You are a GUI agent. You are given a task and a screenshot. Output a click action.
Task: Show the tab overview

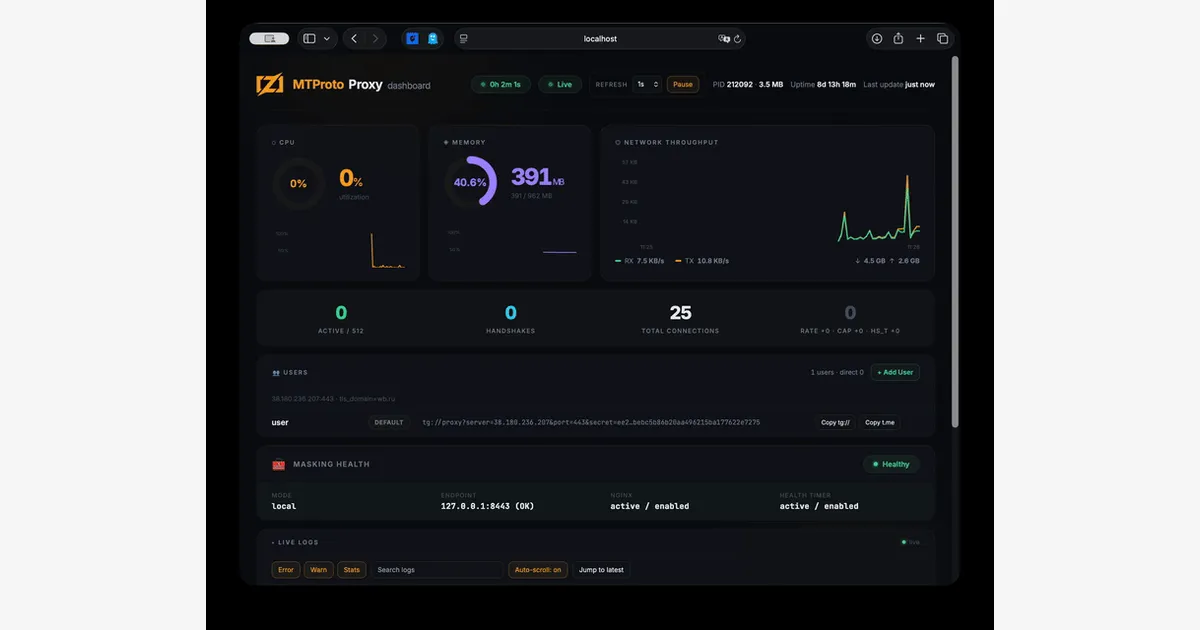click(942, 39)
